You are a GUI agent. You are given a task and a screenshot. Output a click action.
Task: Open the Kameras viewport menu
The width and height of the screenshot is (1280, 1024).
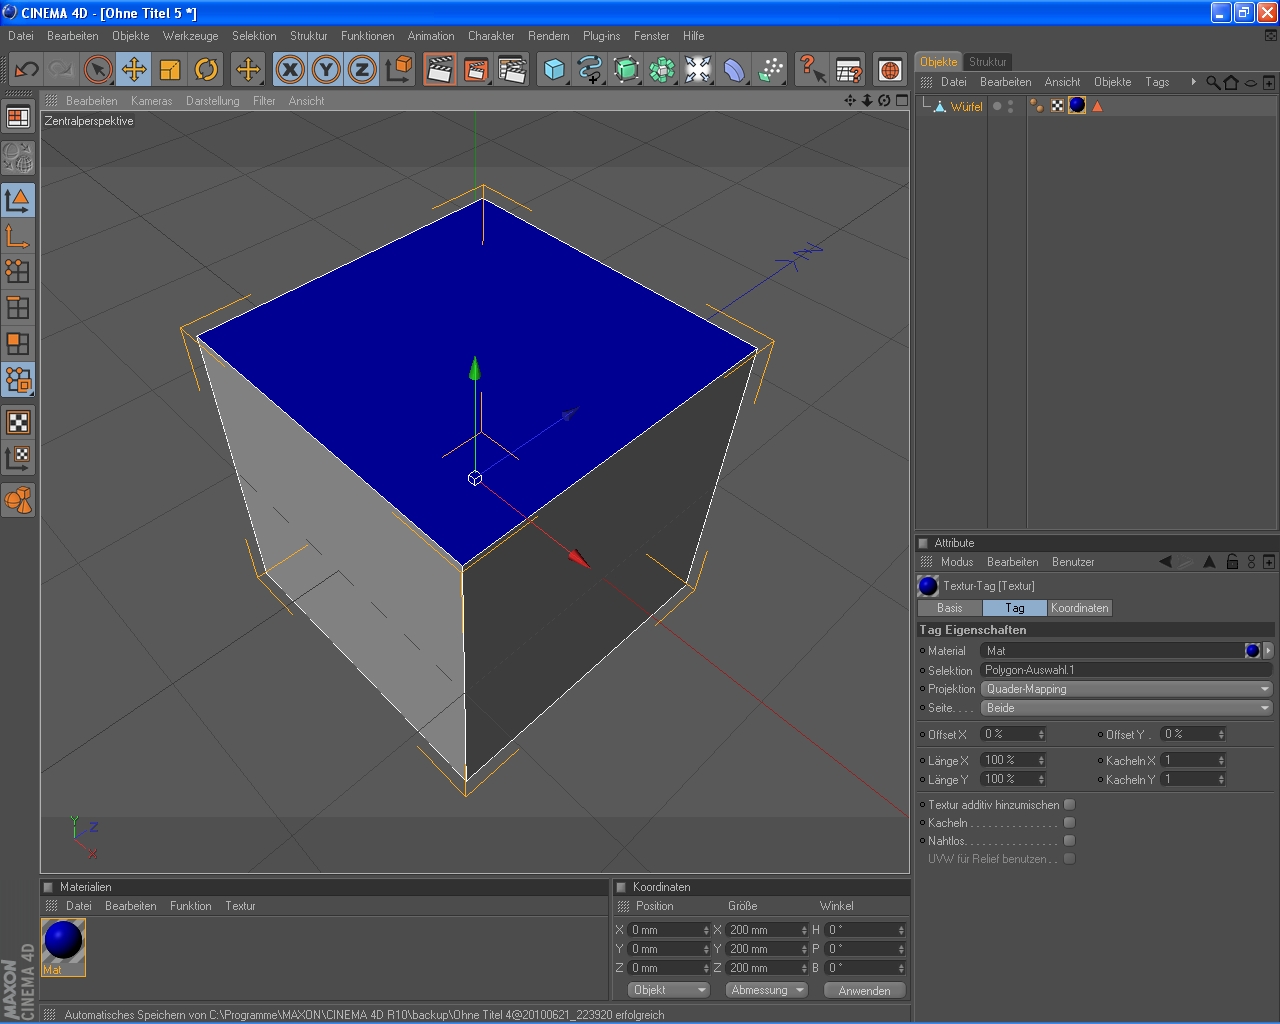151,101
